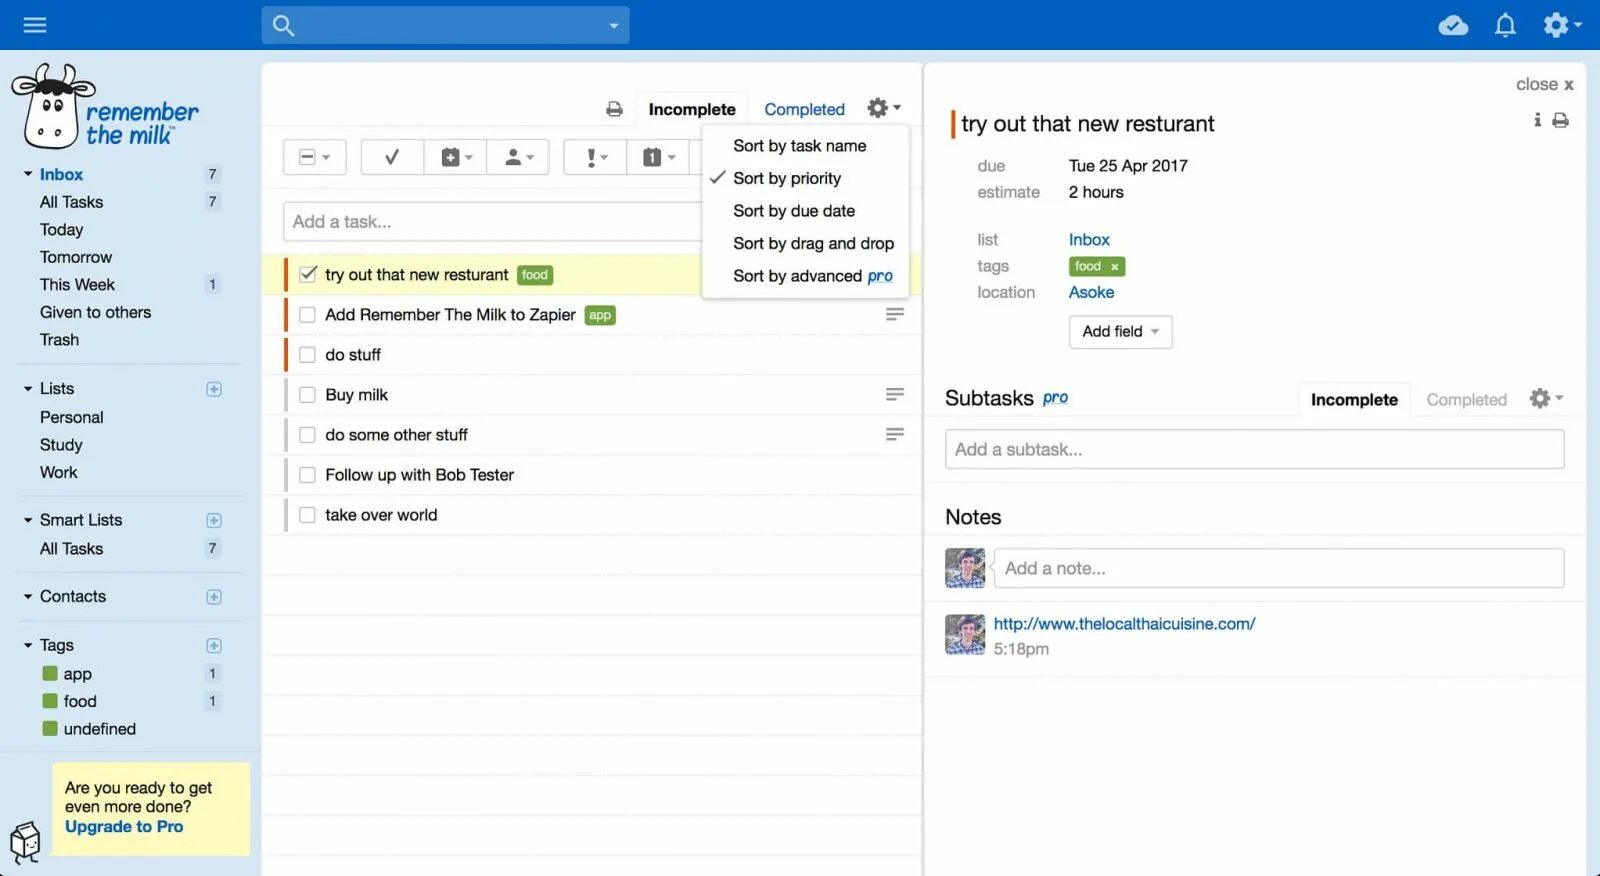This screenshot has width=1600, height=876.
Task: Print the task details
Action: (1560, 120)
